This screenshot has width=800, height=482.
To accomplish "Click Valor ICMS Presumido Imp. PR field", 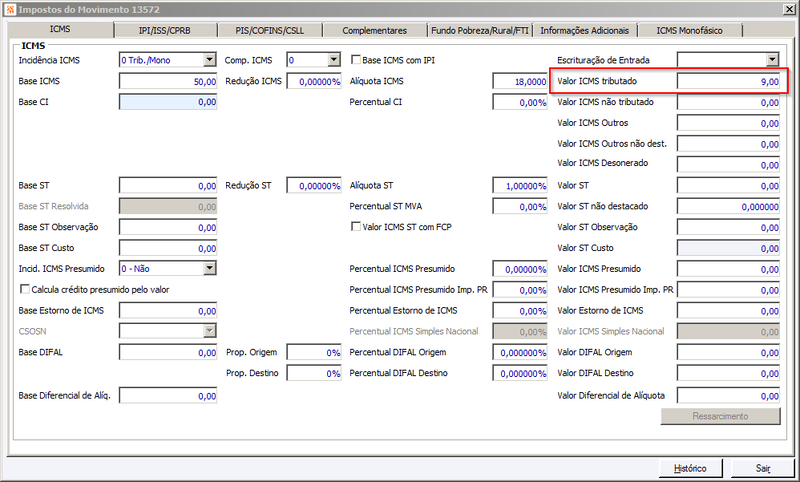I will point(729,290).
